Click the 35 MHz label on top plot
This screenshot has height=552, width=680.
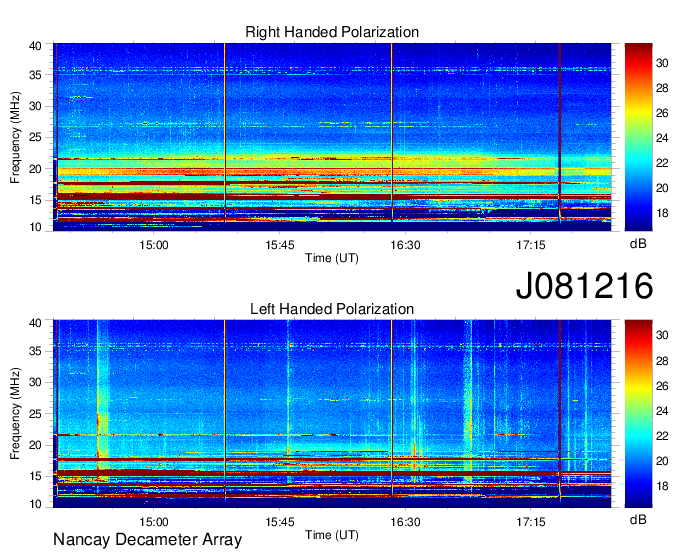click(36, 75)
